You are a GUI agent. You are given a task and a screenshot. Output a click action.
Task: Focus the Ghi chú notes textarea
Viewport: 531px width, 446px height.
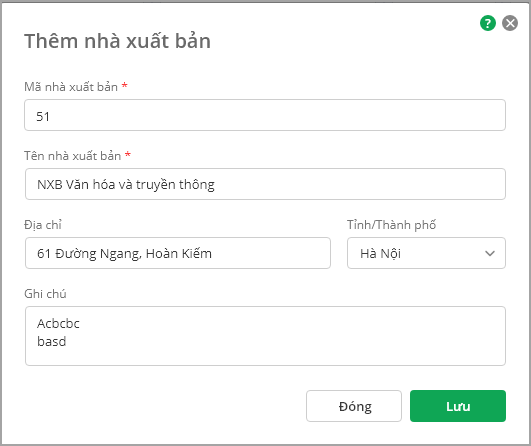pyautogui.click(x=265, y=336)
